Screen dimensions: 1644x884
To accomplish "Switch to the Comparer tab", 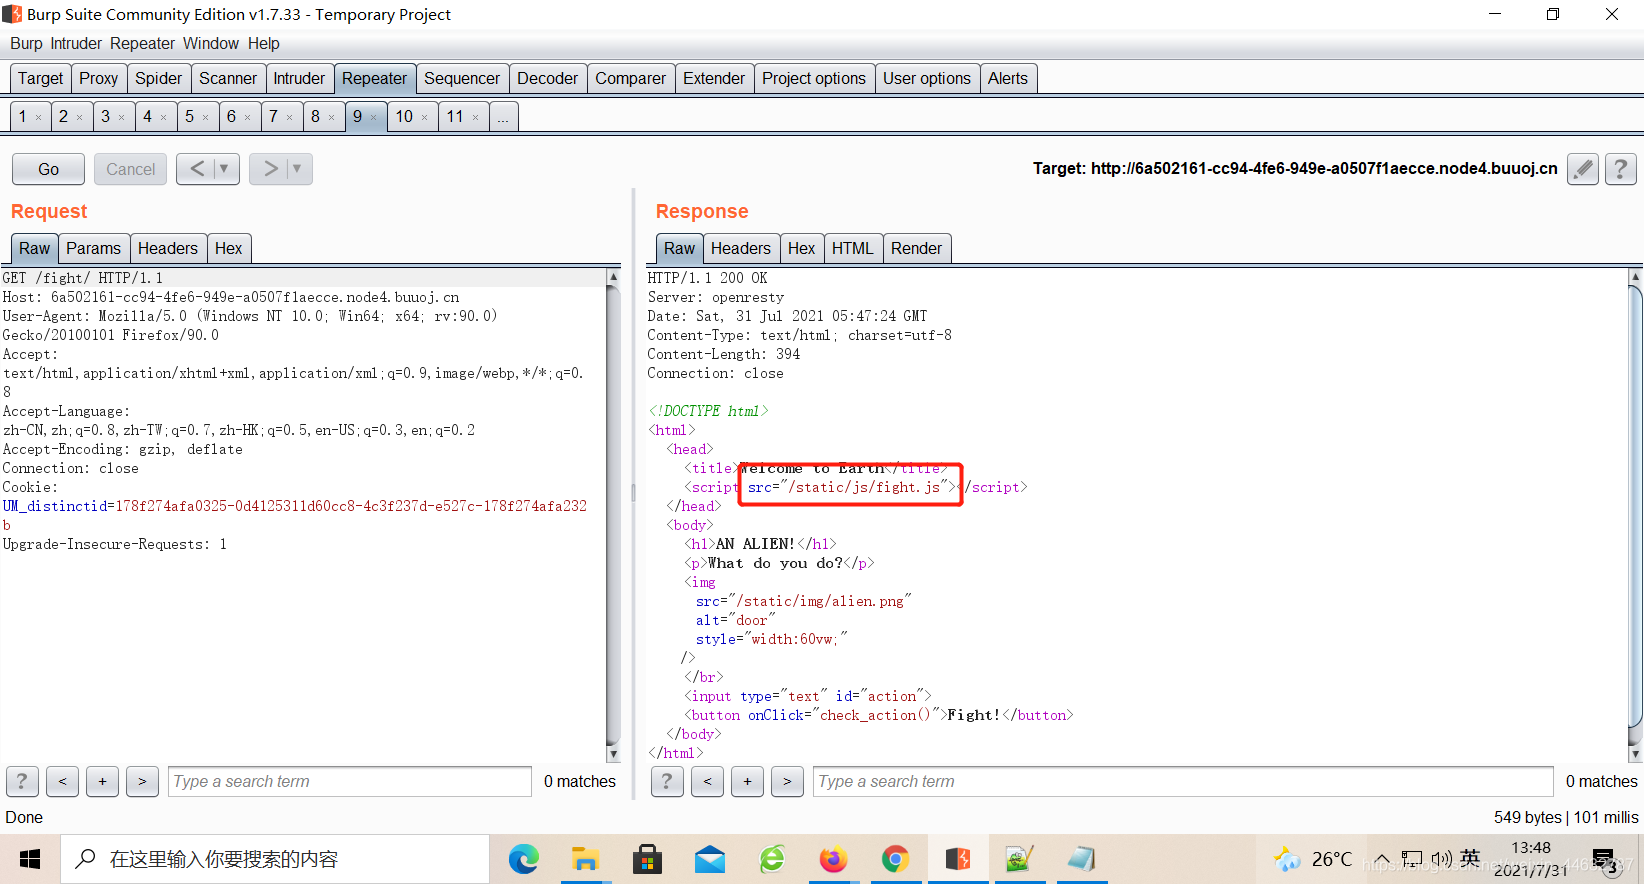I will pos(630,78).
